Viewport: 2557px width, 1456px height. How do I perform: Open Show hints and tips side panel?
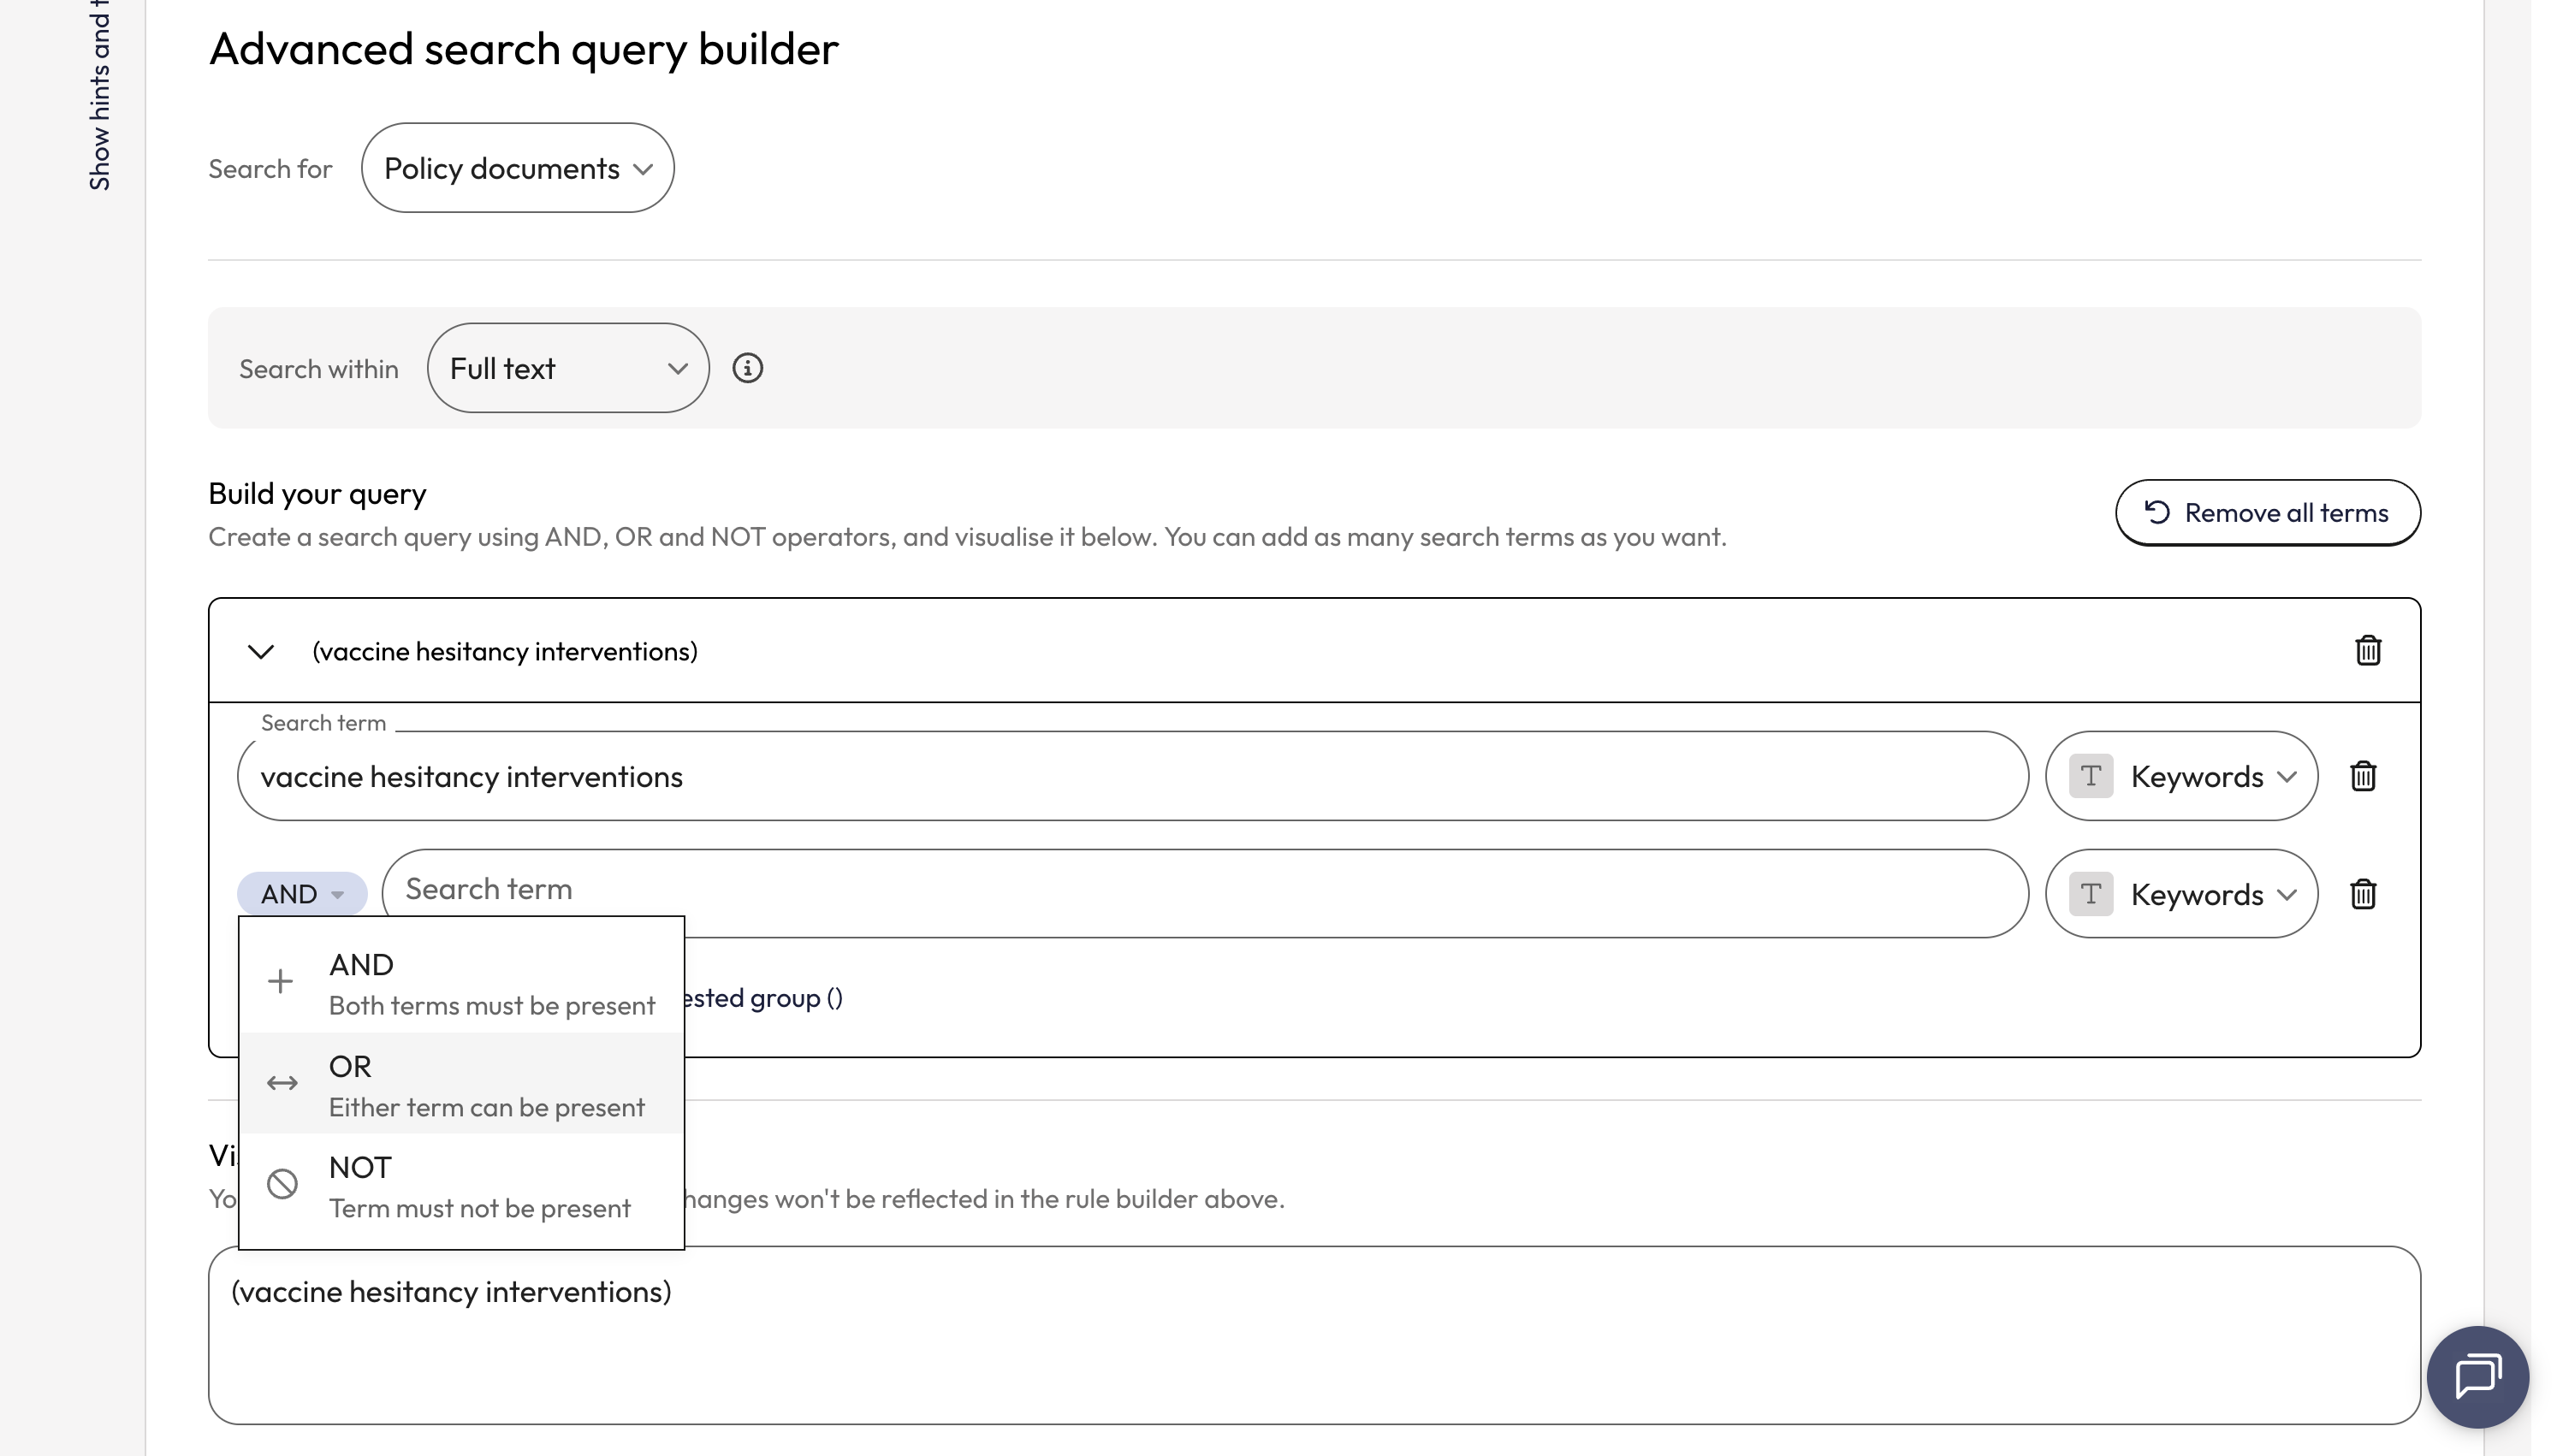(99, 95)
